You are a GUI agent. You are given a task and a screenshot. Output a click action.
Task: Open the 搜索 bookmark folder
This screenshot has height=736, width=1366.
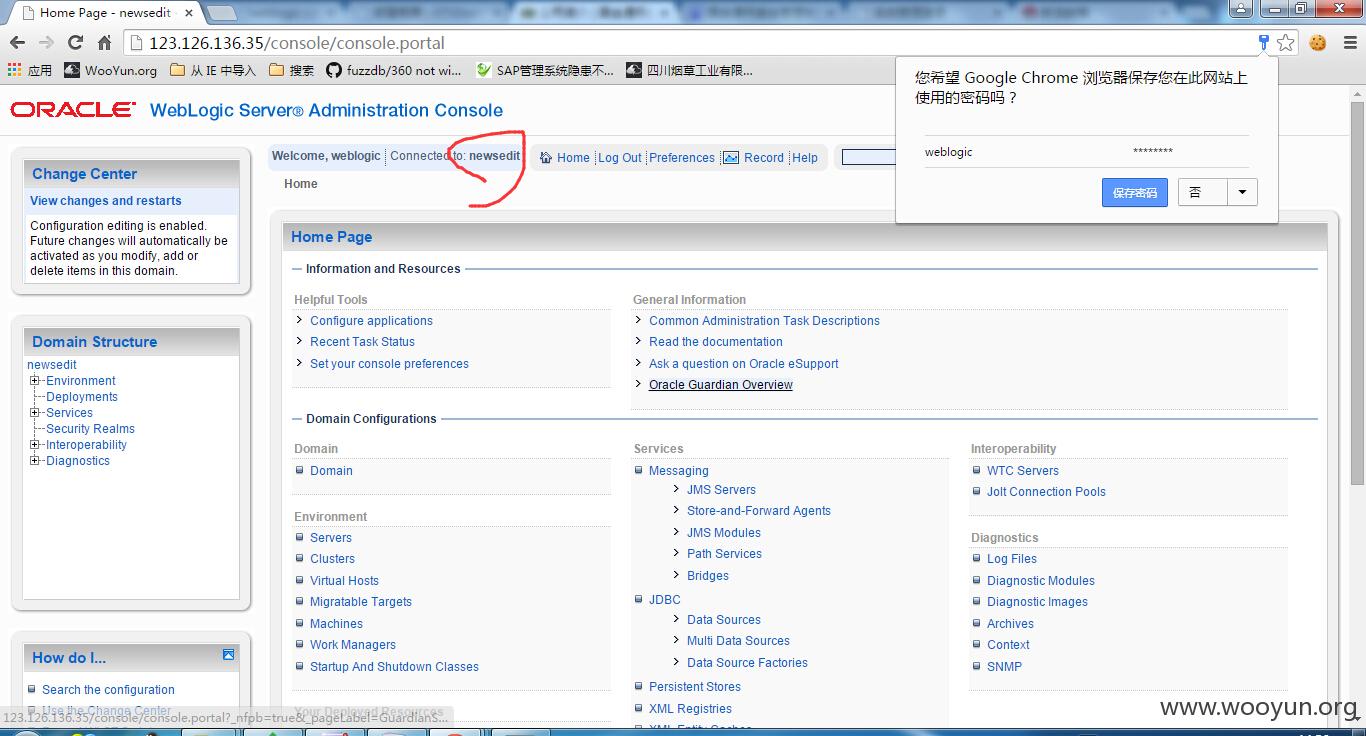coord(291,70)
